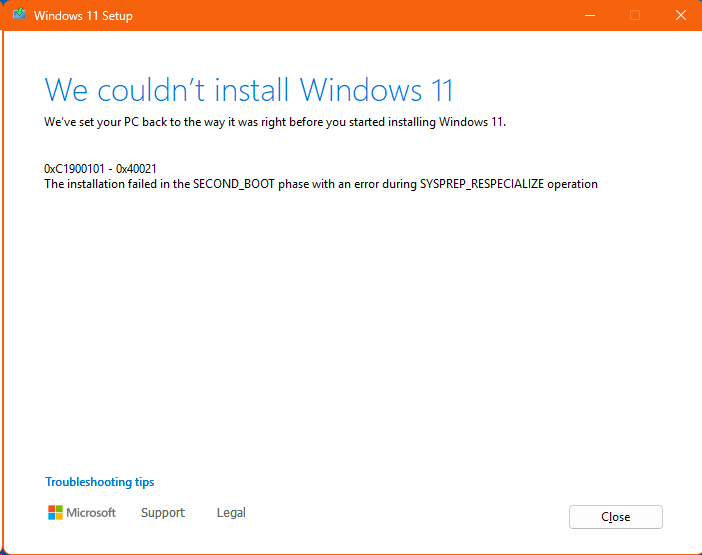Image resolution: width=702 pixels, height=555 pixels.
Task: Minimize the Windows 11 Setup window
Action: 590,16
